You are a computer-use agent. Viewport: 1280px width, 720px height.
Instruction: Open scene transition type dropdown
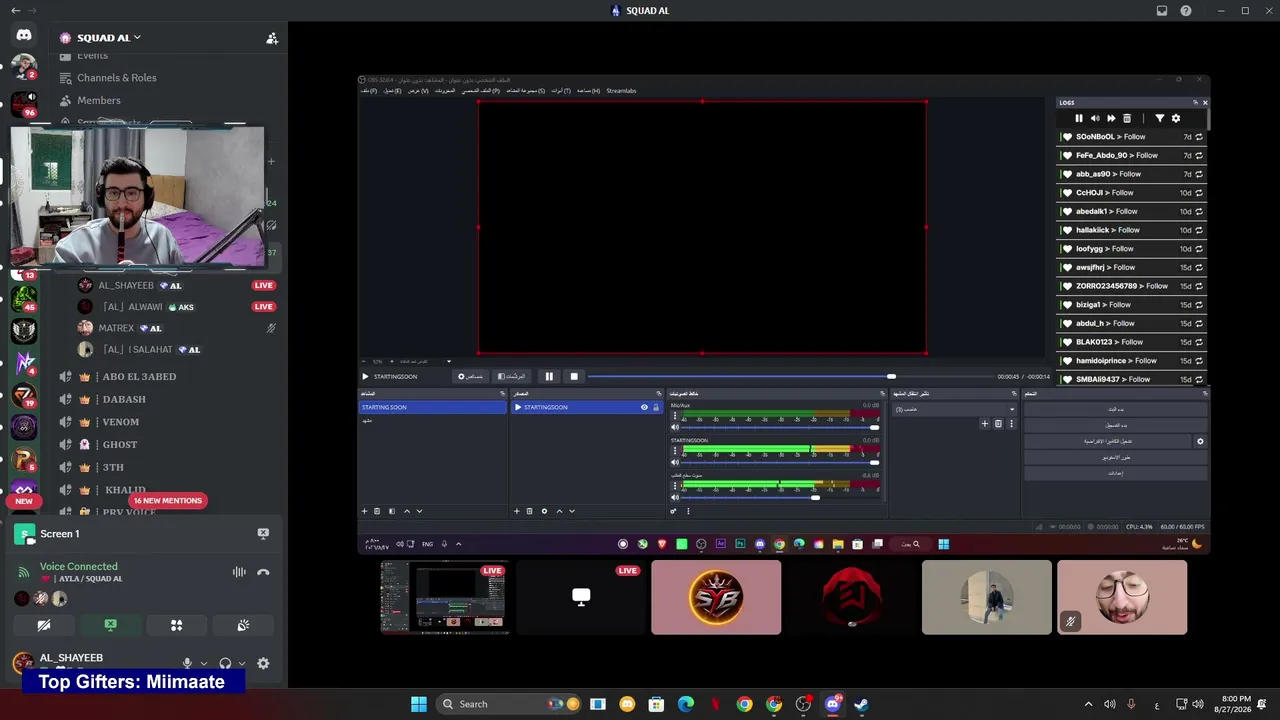(x=954, y=409)
